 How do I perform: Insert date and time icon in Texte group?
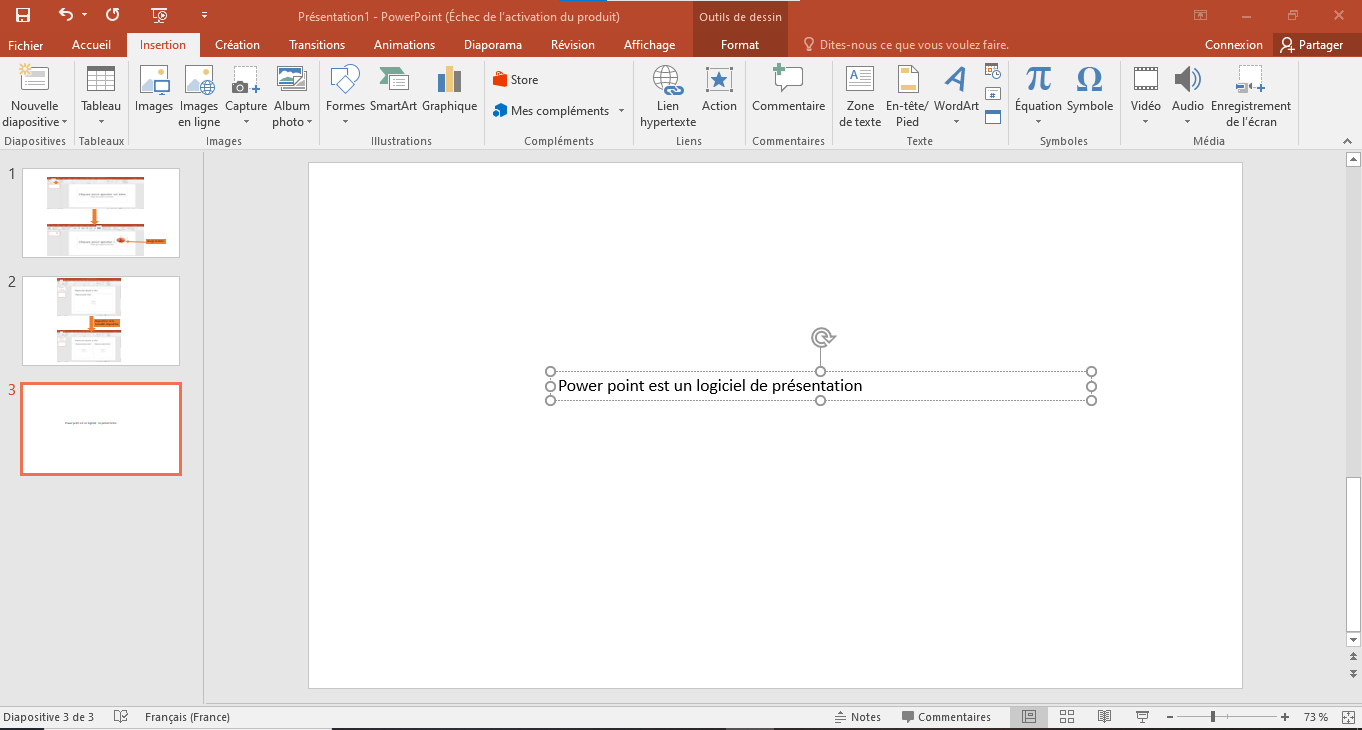pos(993,70)
